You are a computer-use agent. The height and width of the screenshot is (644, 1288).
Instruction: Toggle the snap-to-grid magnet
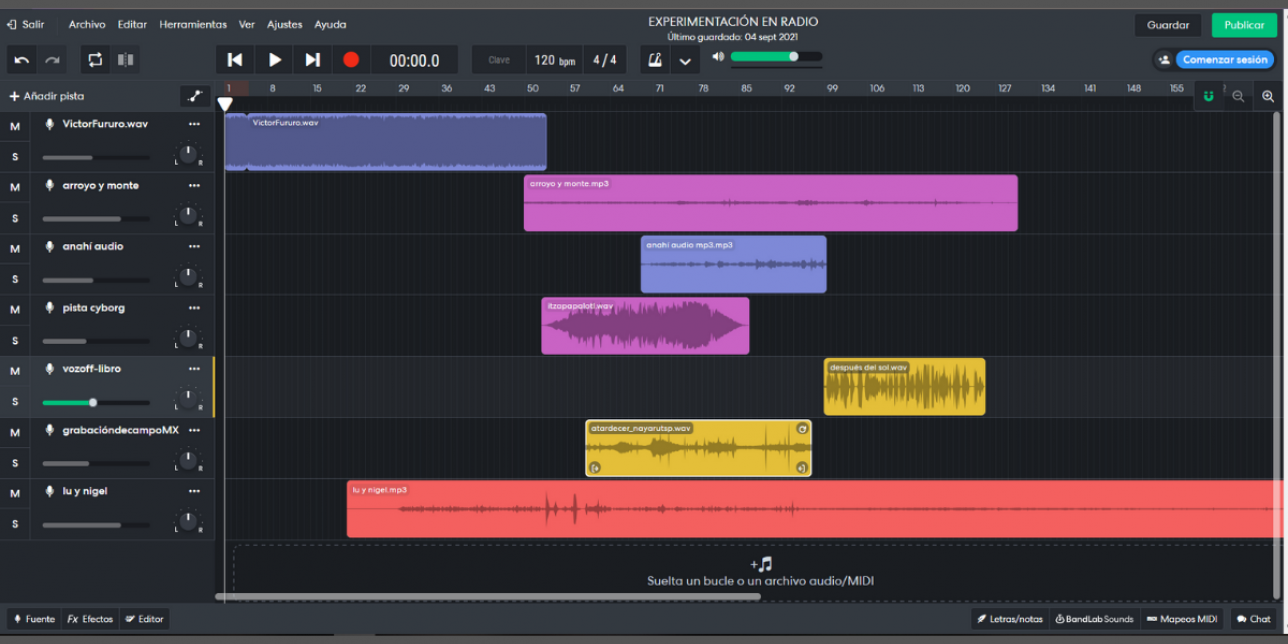(x=1209, y=96)
